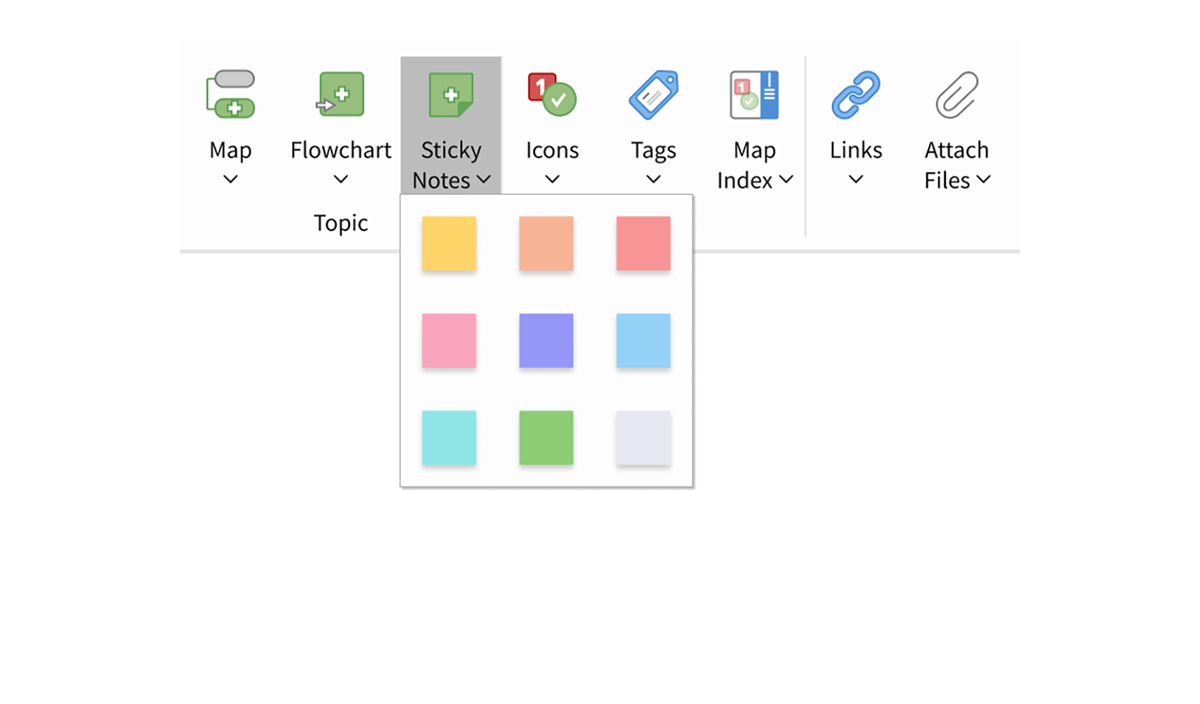Pick the light gray sticky note
The image size is (1200, 704).
click(643, 437)
